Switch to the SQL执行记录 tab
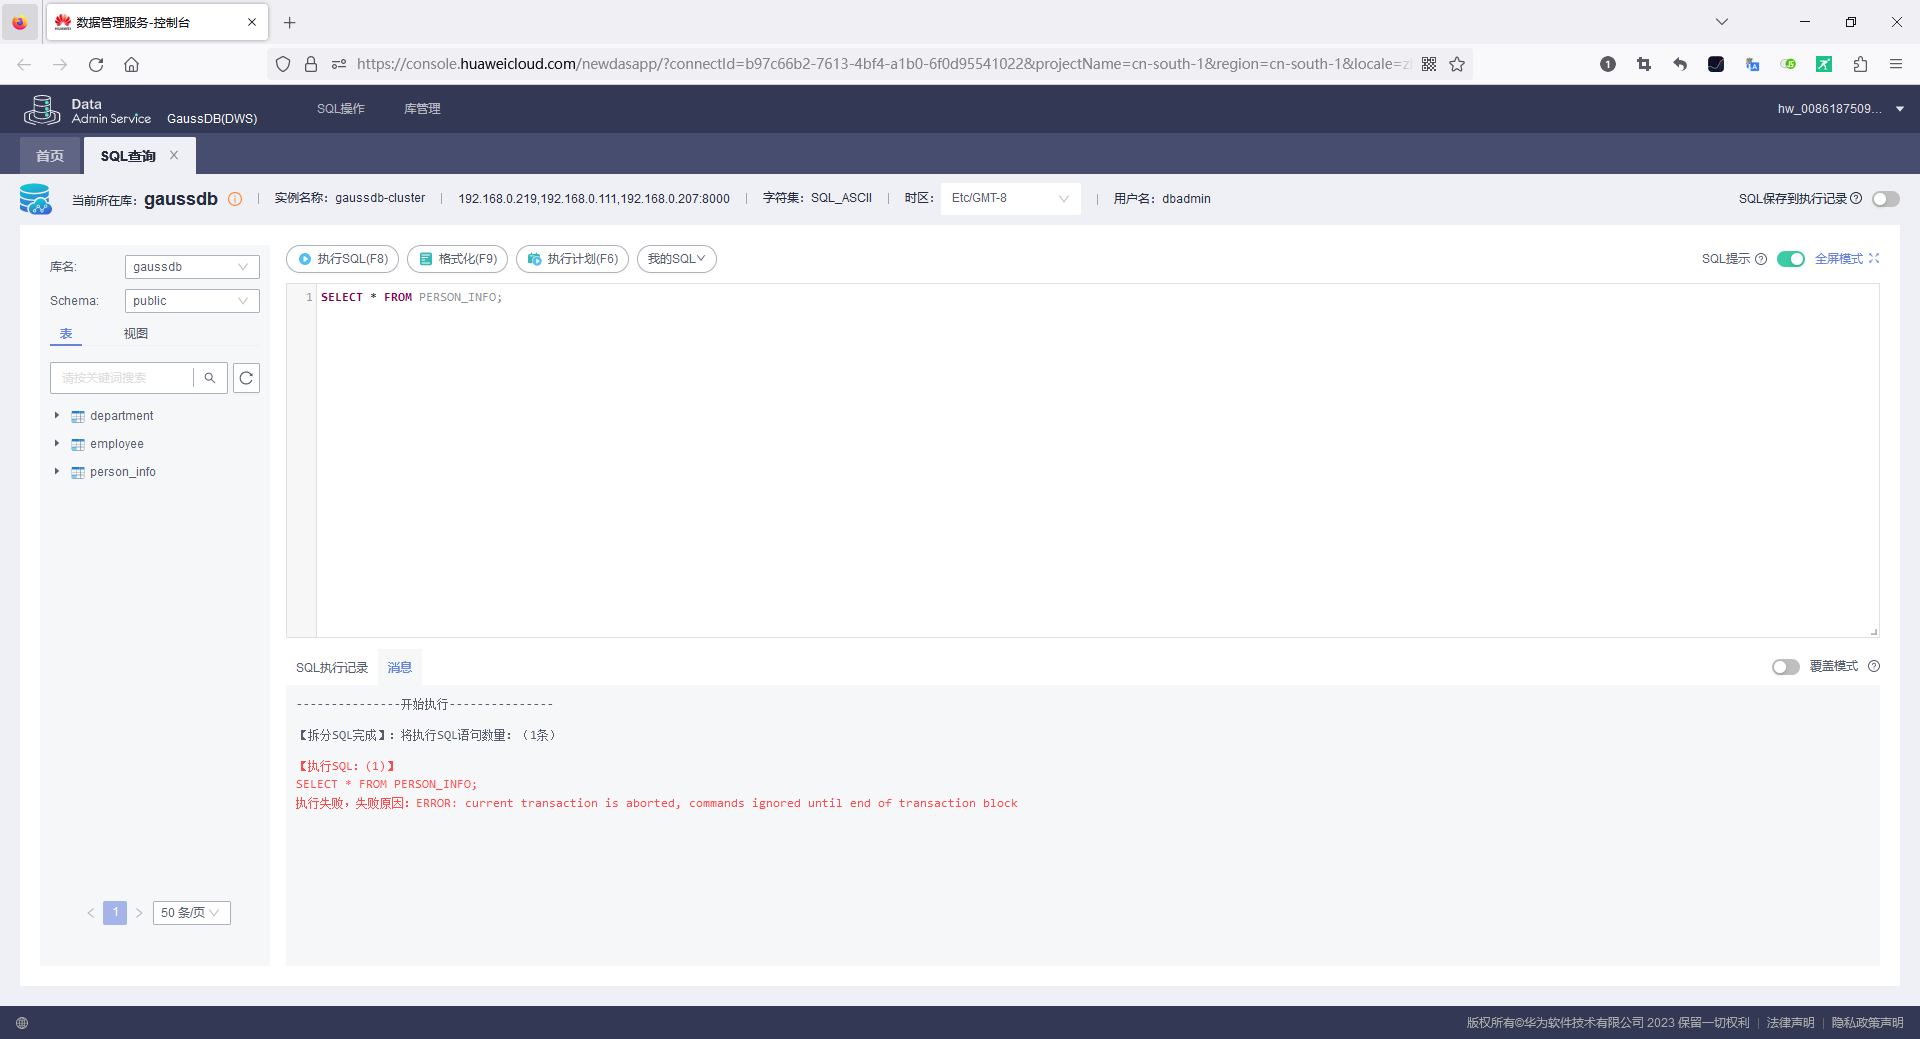The image size is (1920, 1039). (x=332, y=668)
